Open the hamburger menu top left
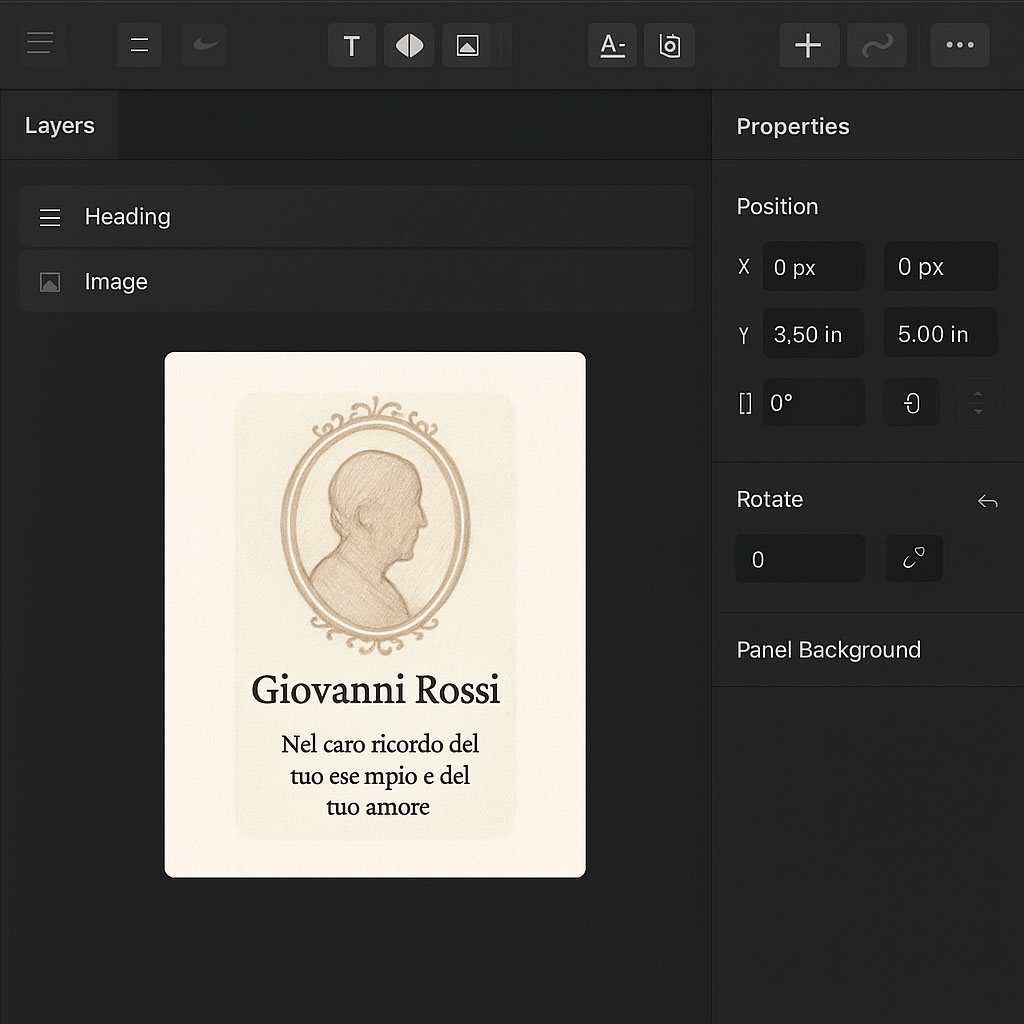This screenshot has width=1024, height=1024. [40, 43]
